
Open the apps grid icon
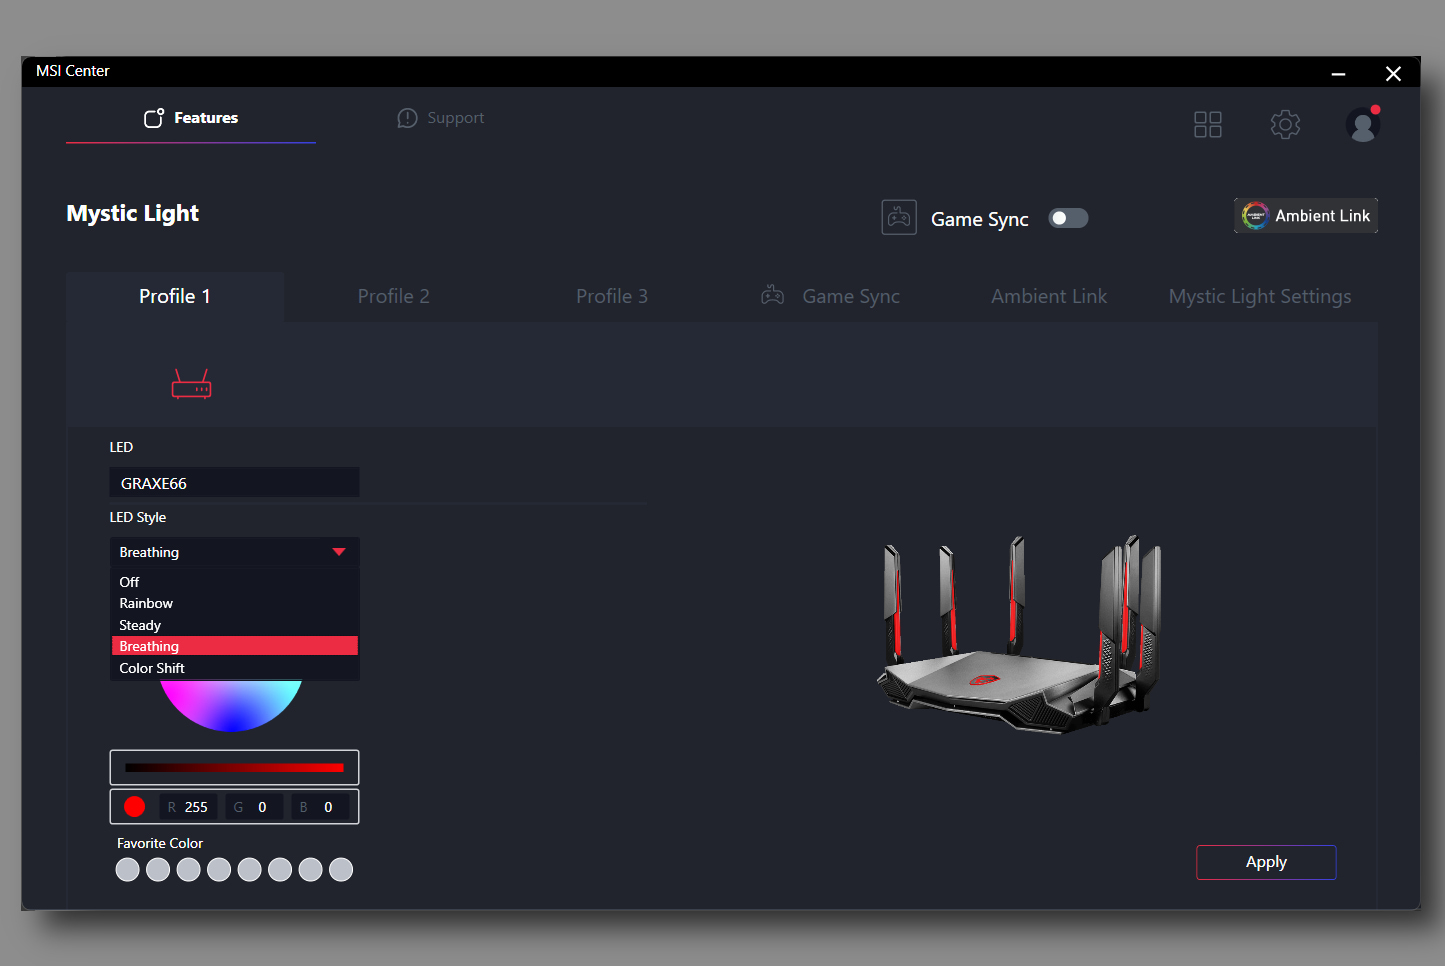point(1208,124)
